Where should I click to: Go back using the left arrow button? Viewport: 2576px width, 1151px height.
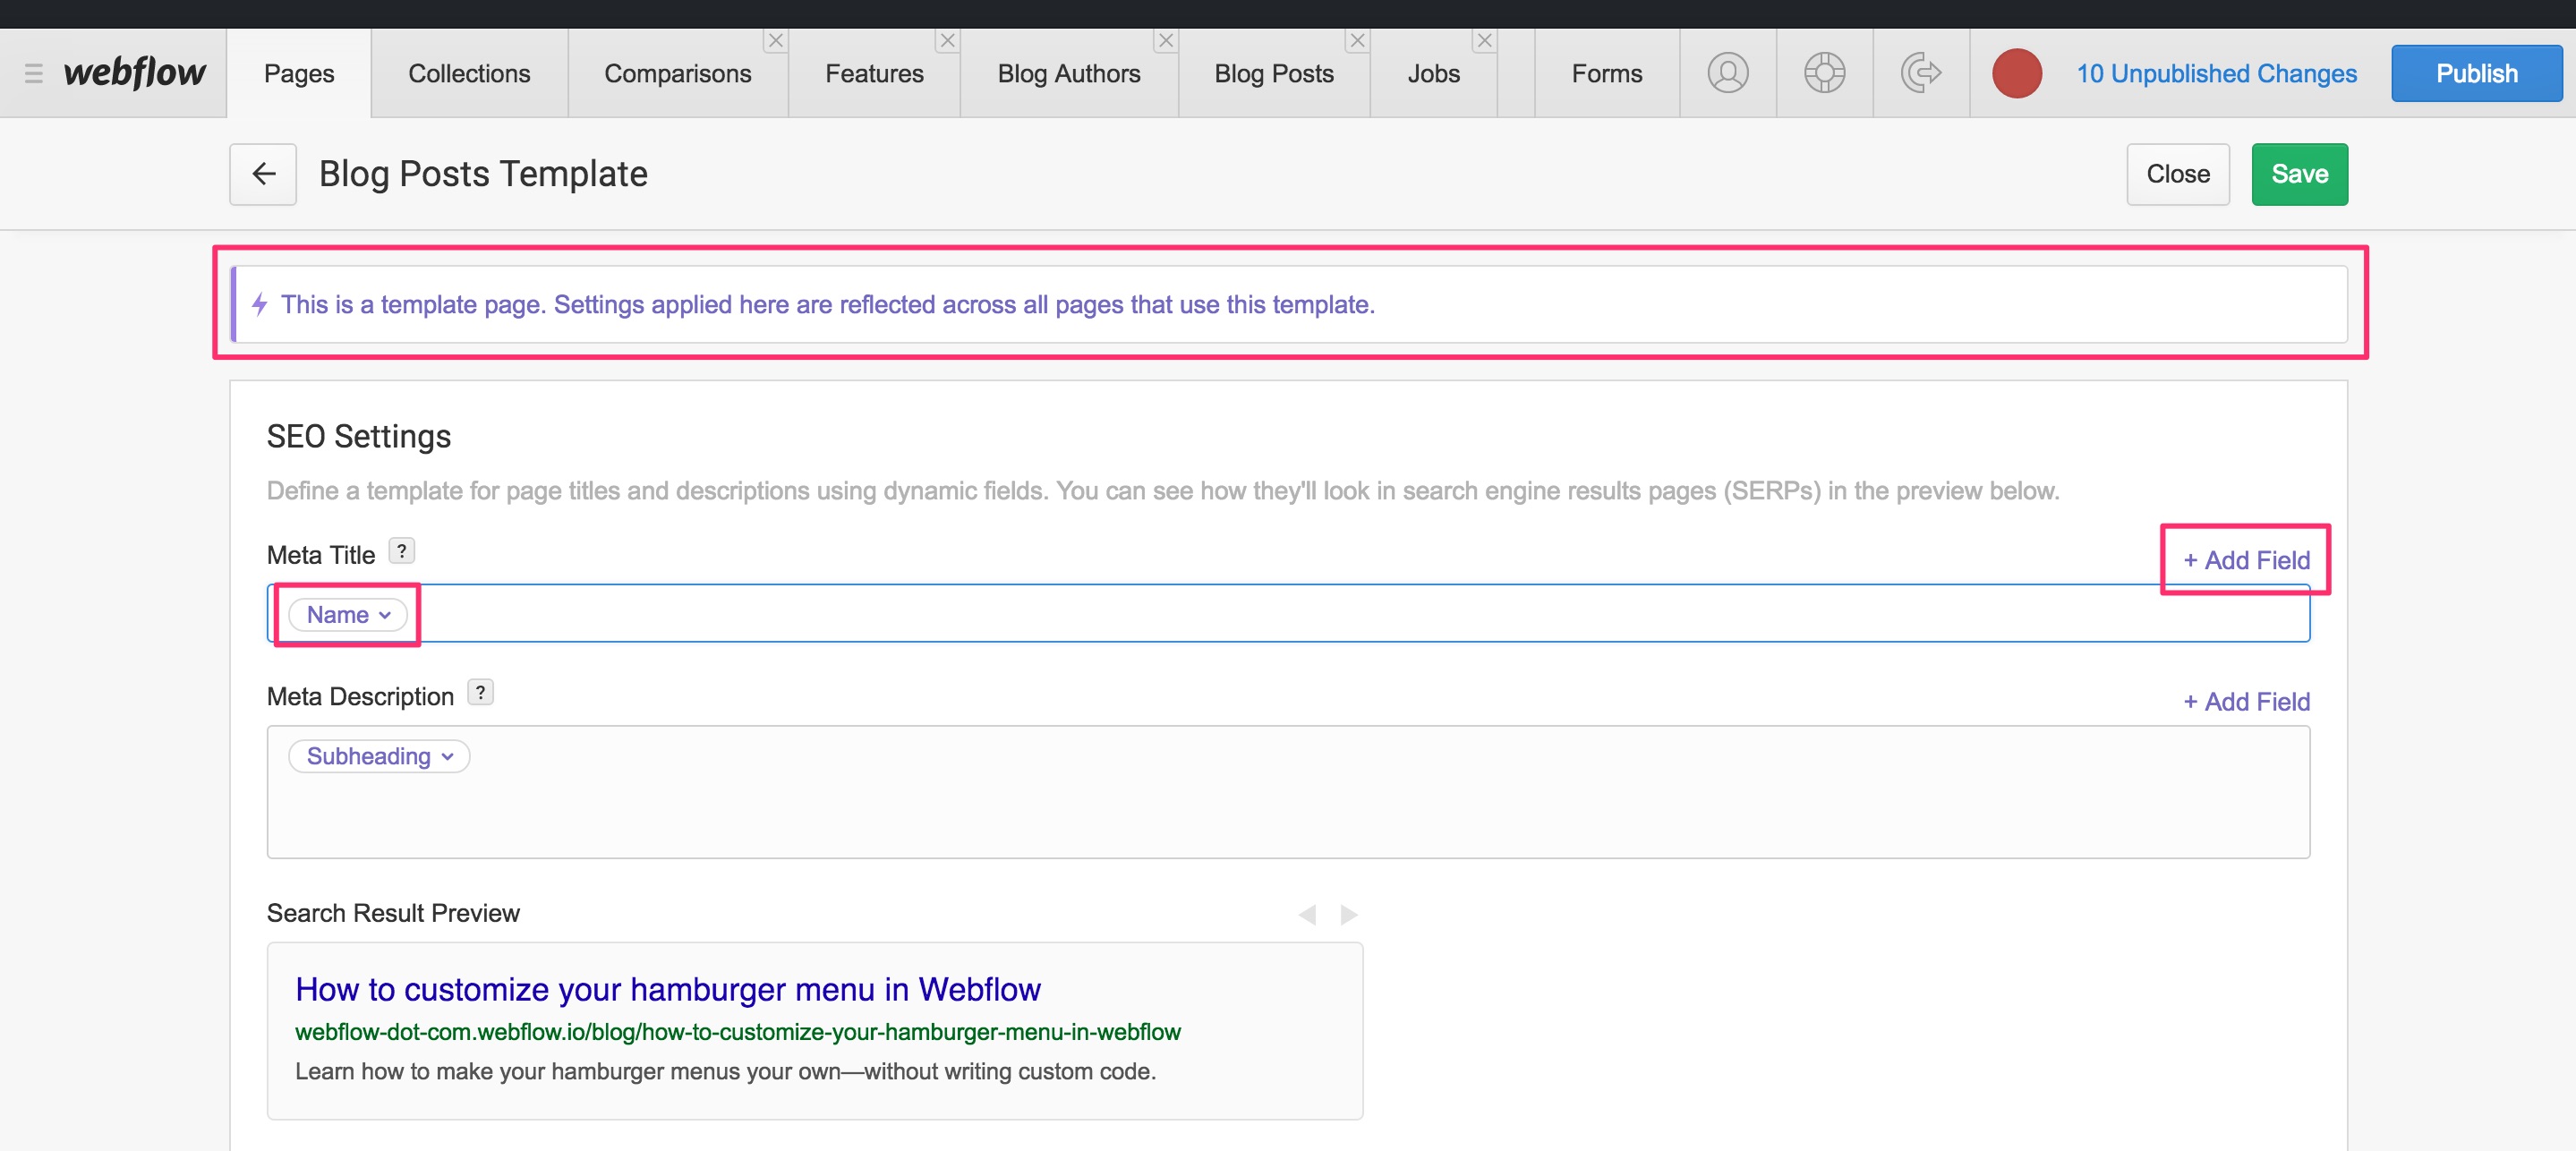click(x=263, y=174)
